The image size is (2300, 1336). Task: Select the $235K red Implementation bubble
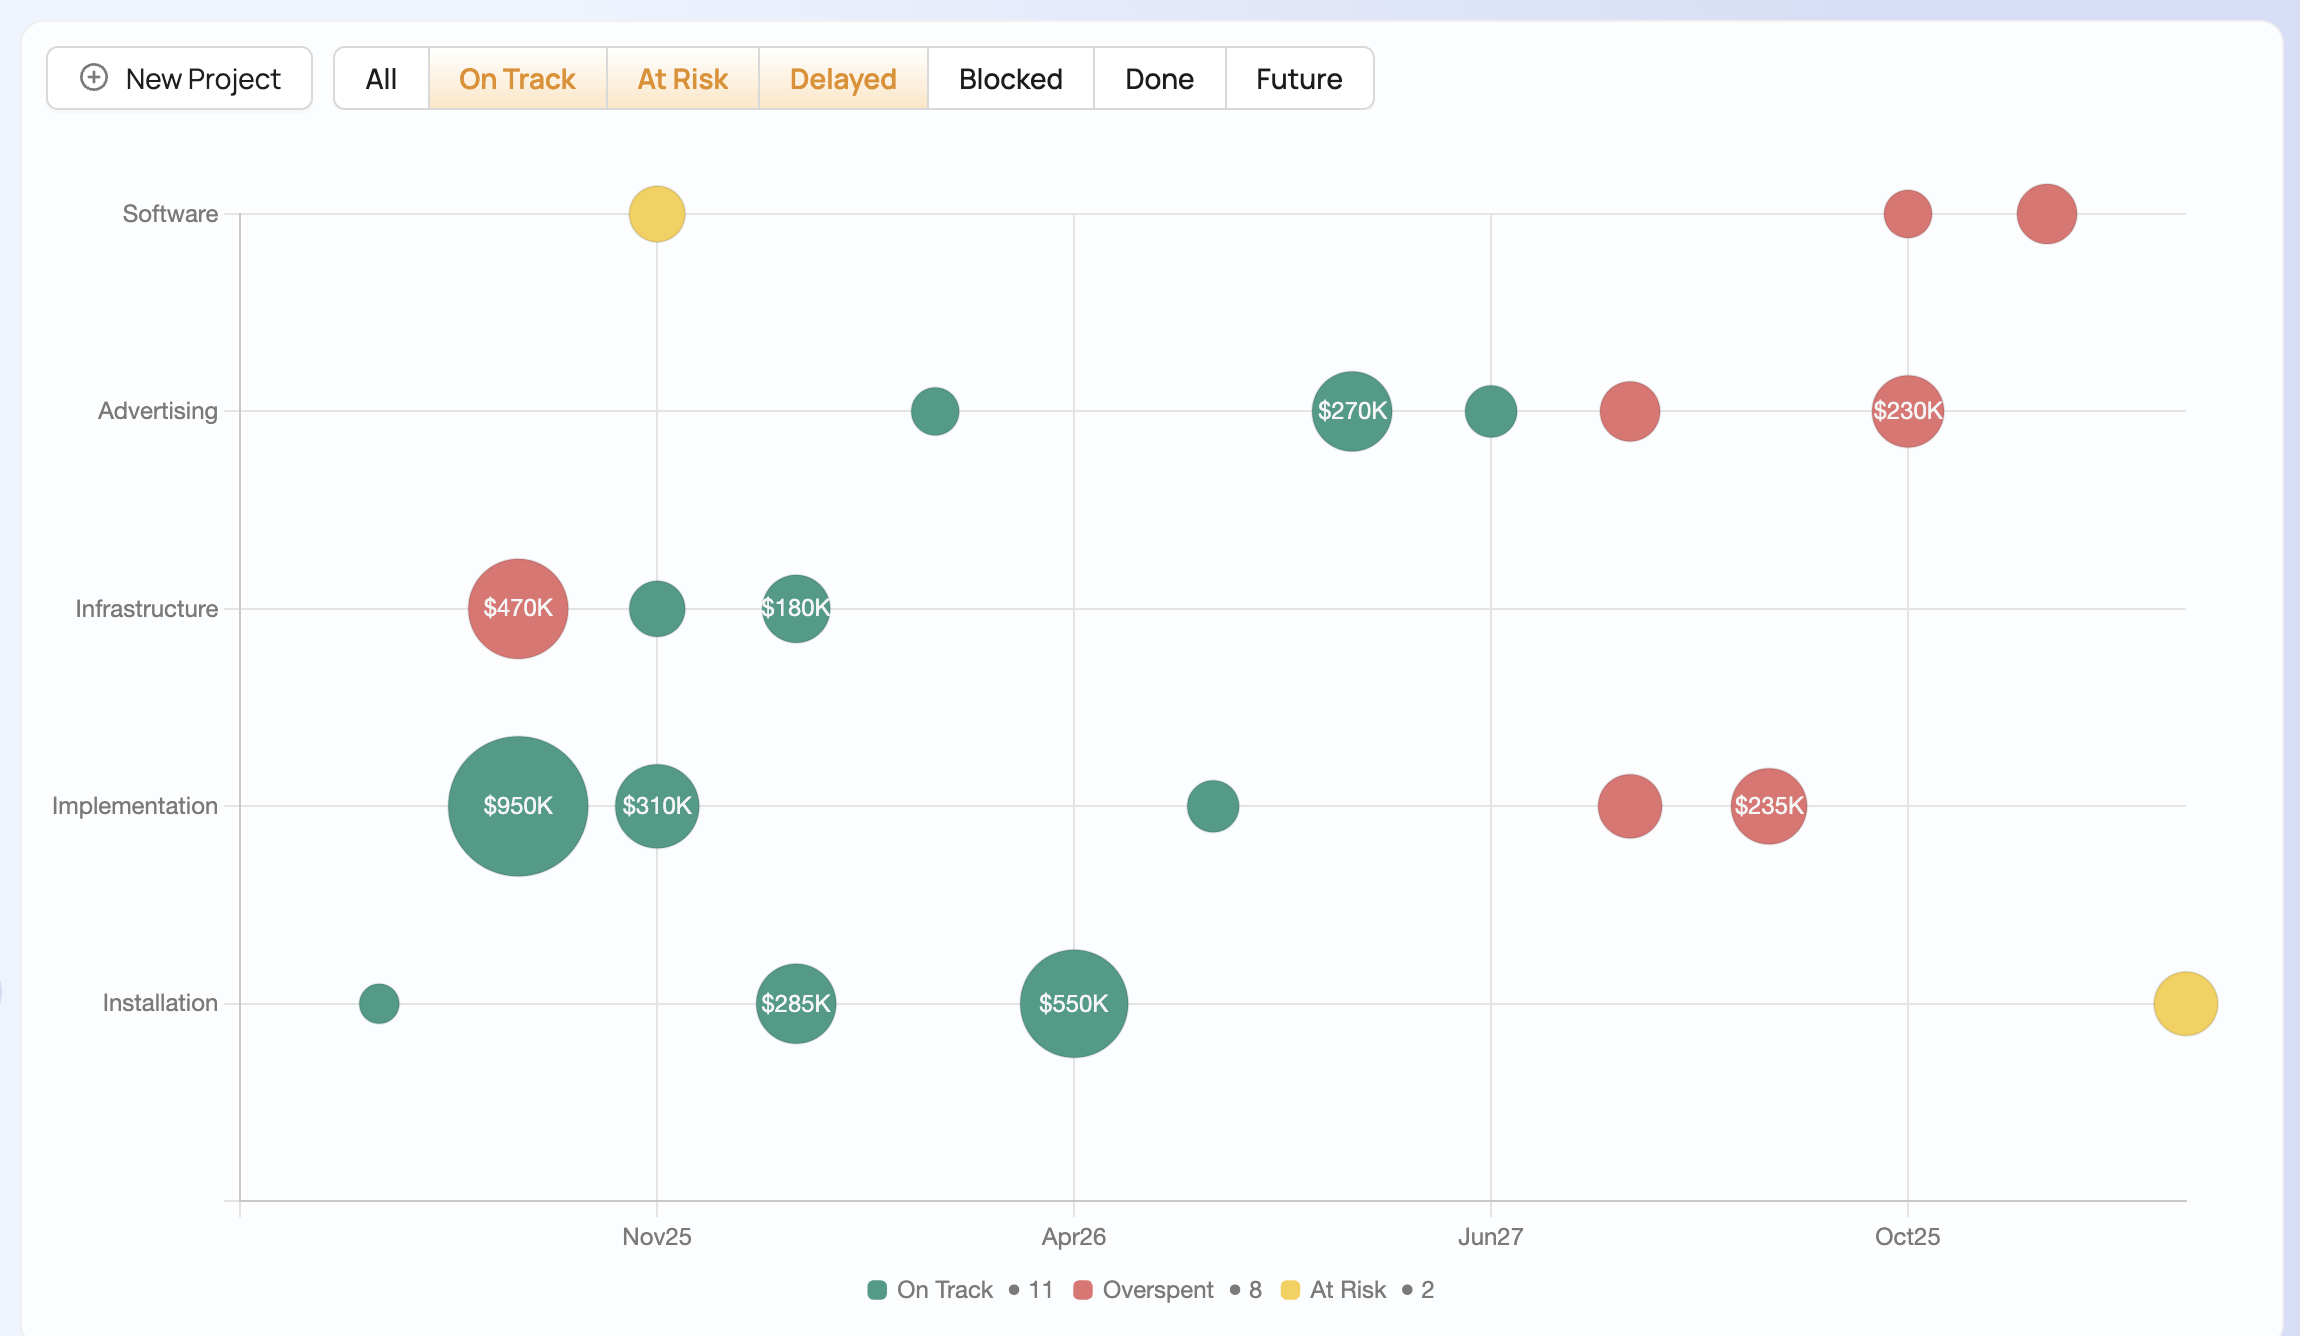(x=1768, y=806)
